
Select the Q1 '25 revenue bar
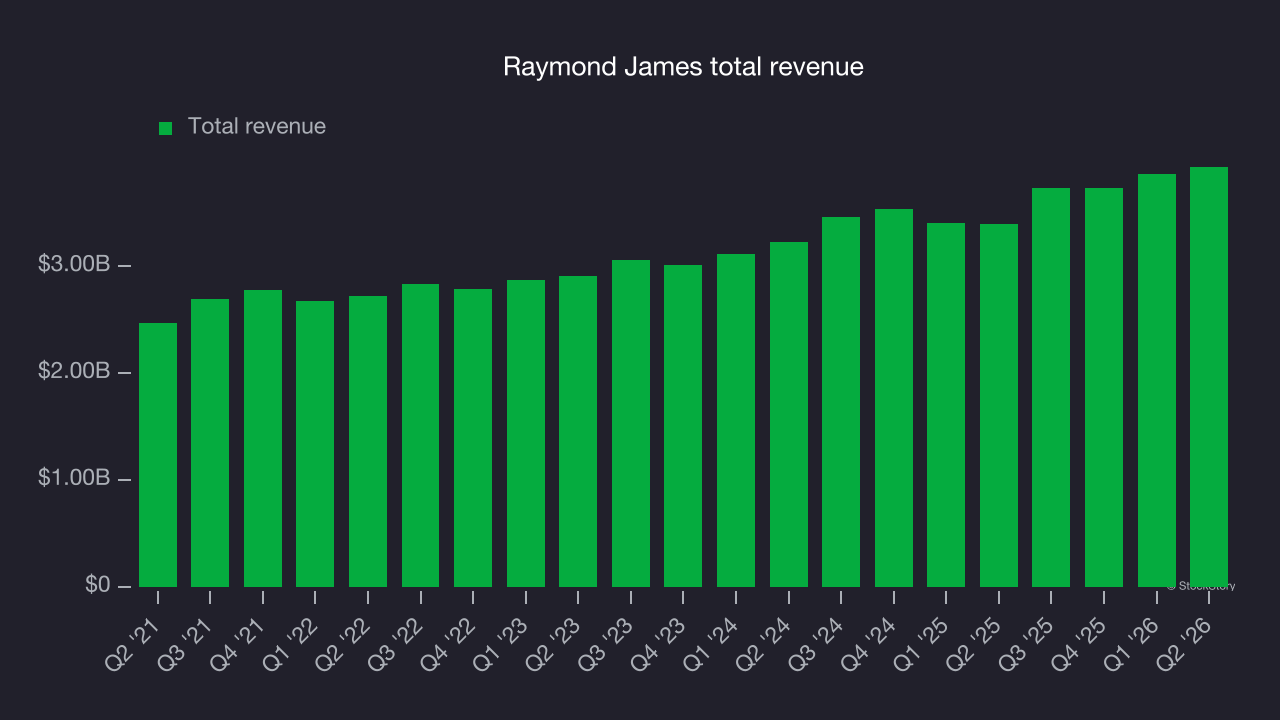tap(946, 405)
